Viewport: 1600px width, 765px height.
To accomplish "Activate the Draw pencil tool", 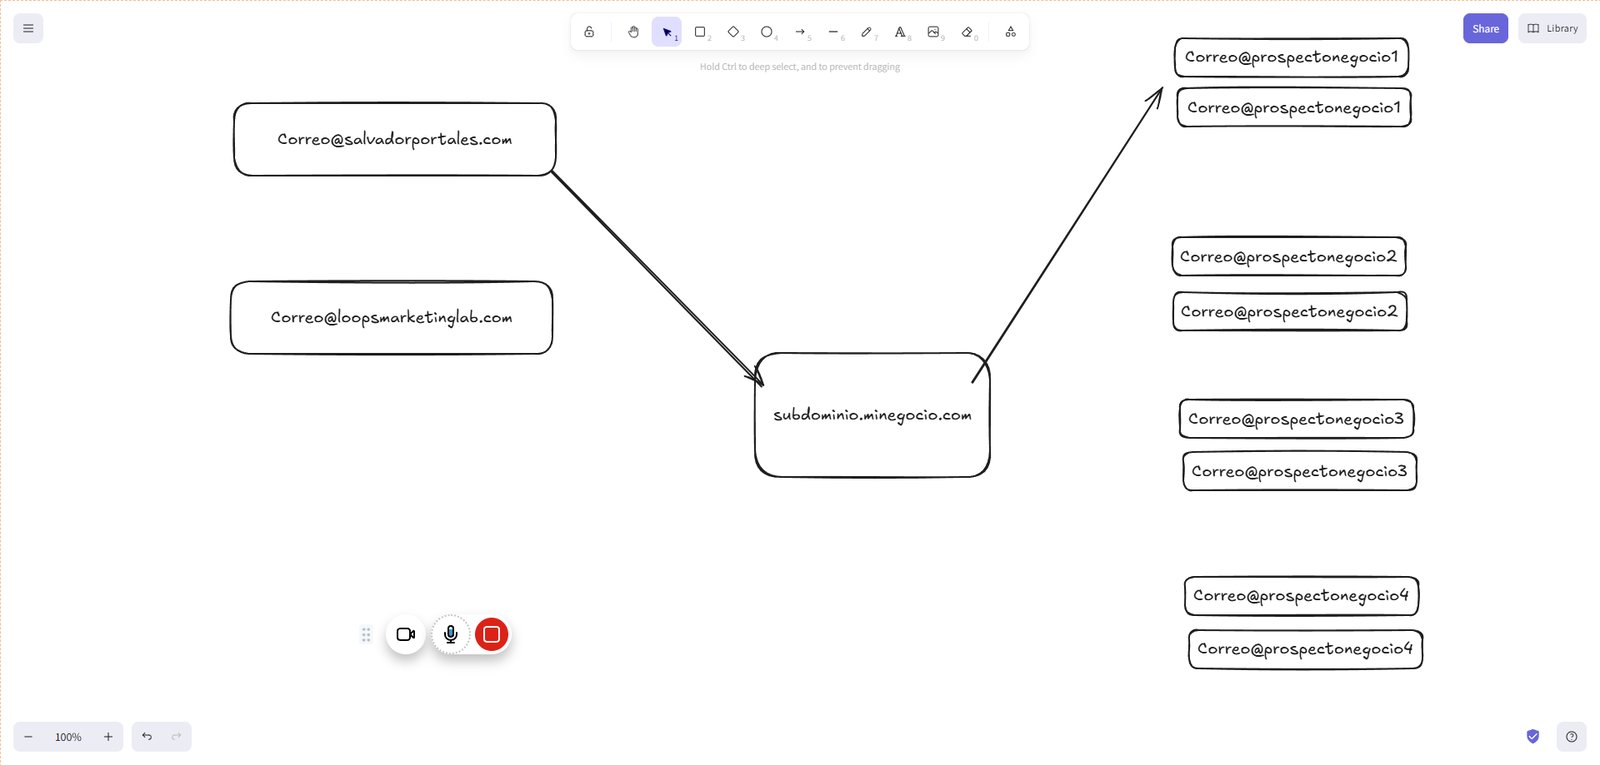I will pyautogui.click(x=867, y=32).
